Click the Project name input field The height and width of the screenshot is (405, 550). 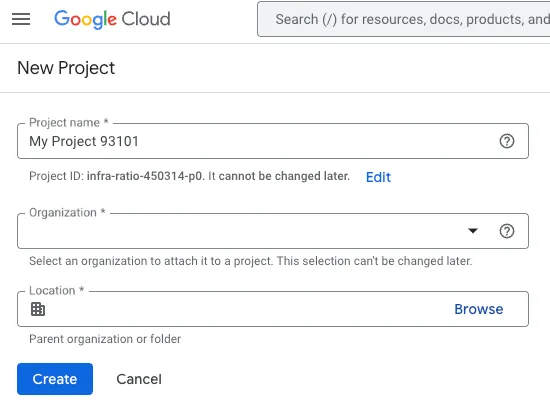point(273,141)
